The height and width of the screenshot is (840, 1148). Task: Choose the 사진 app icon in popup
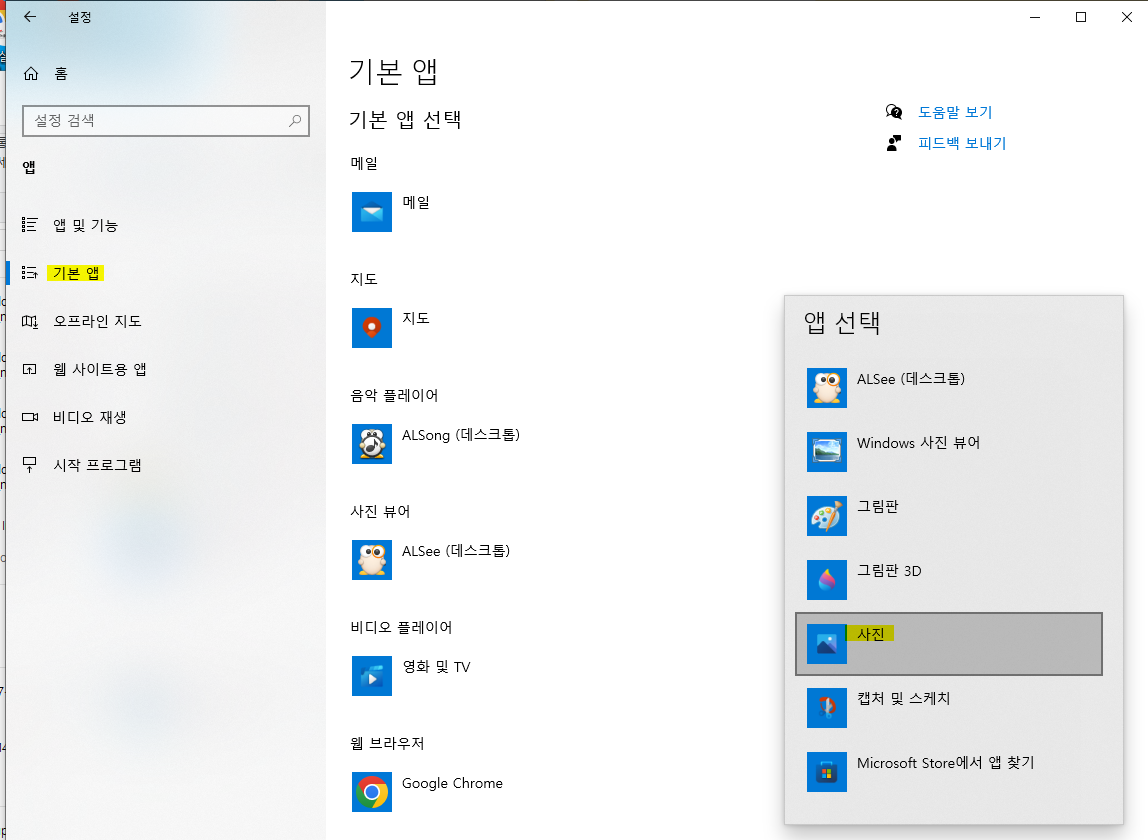click(827, 644)
